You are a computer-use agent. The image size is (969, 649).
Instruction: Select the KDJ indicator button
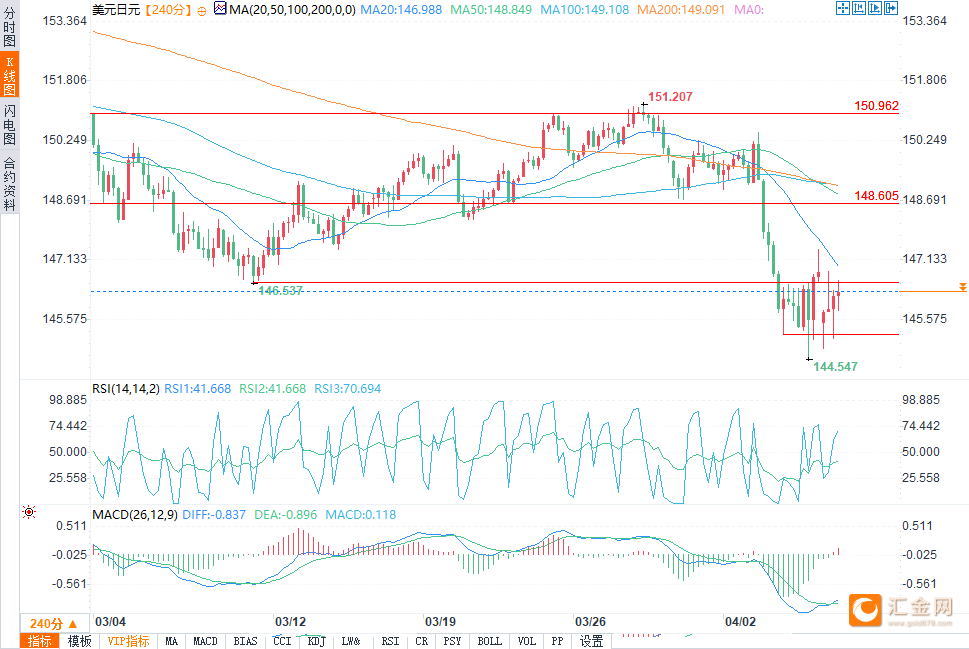(316, 641)
